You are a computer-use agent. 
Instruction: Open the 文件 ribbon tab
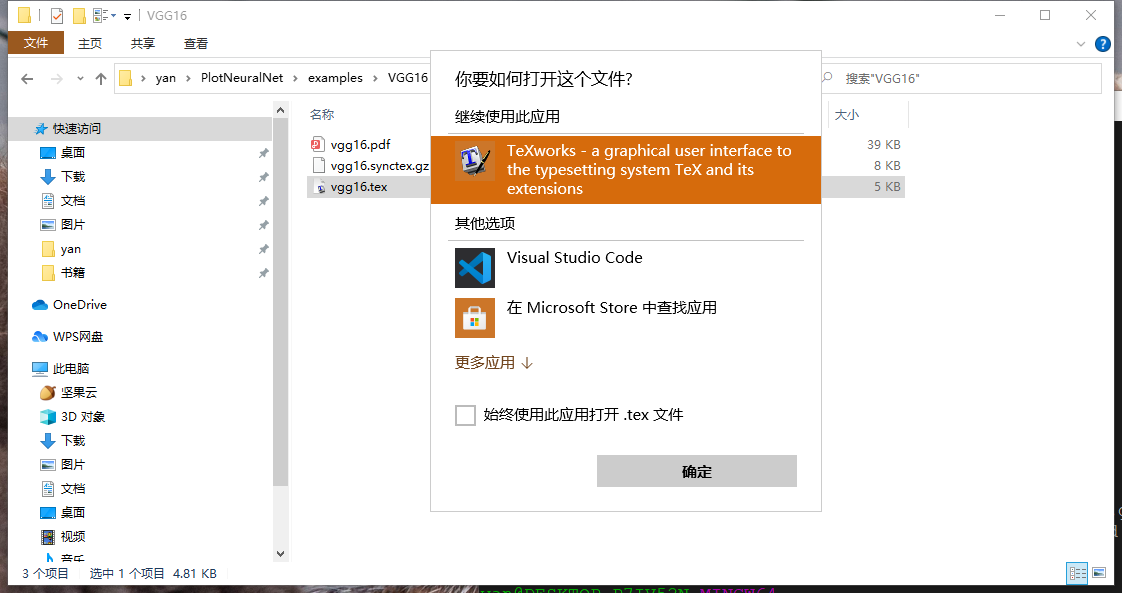pyautogui.click(x=36, y=43)
